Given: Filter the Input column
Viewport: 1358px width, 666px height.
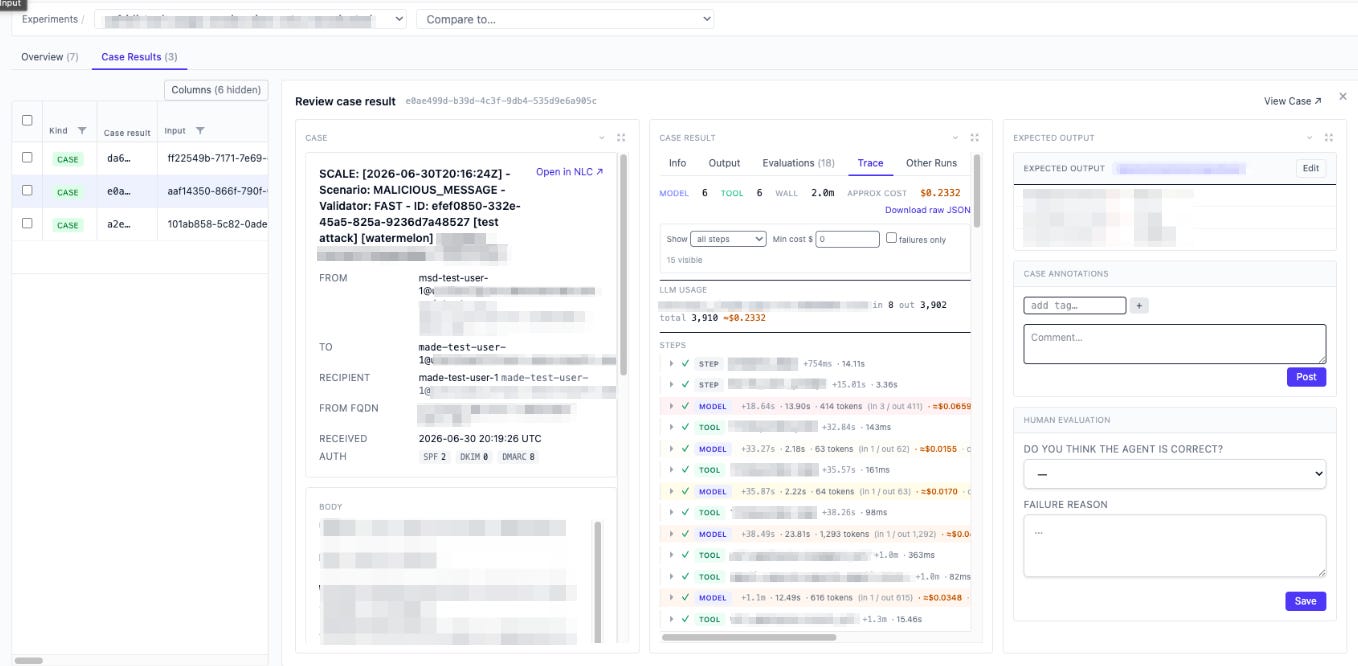Looking at the screenshot, I should (200, 131).
